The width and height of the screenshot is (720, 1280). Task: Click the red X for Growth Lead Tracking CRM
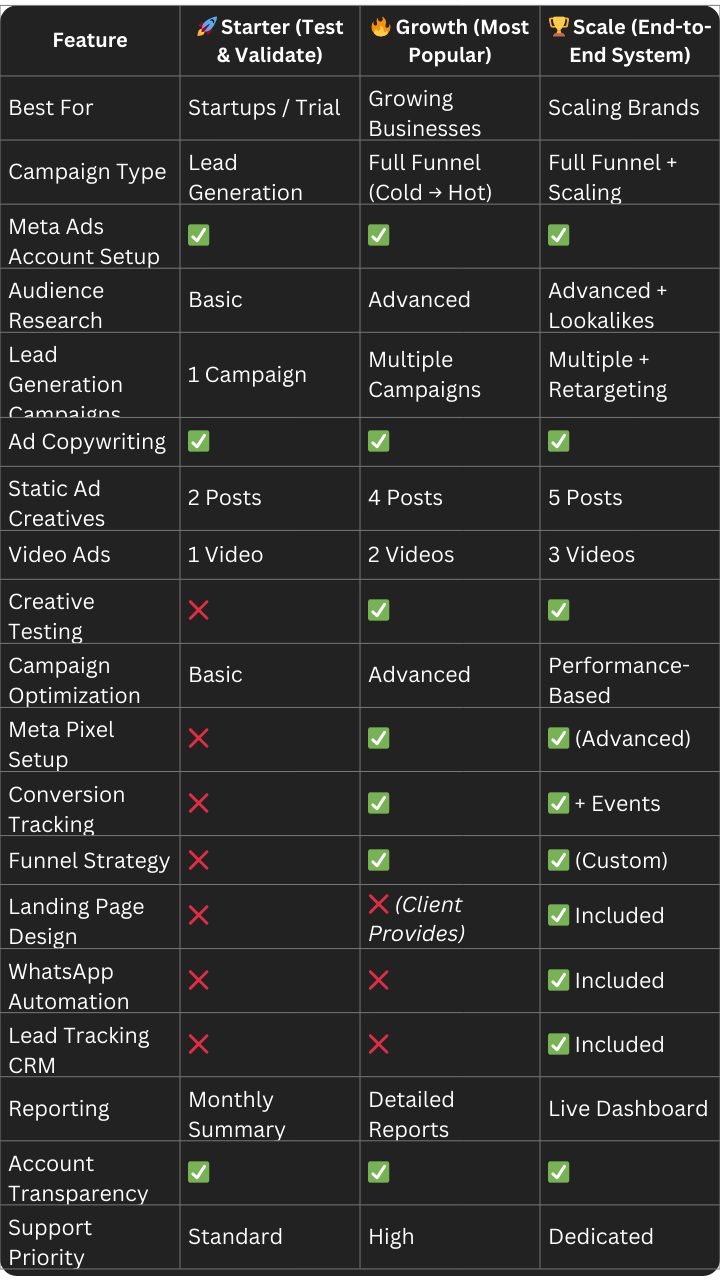[x=379, y=1044]
